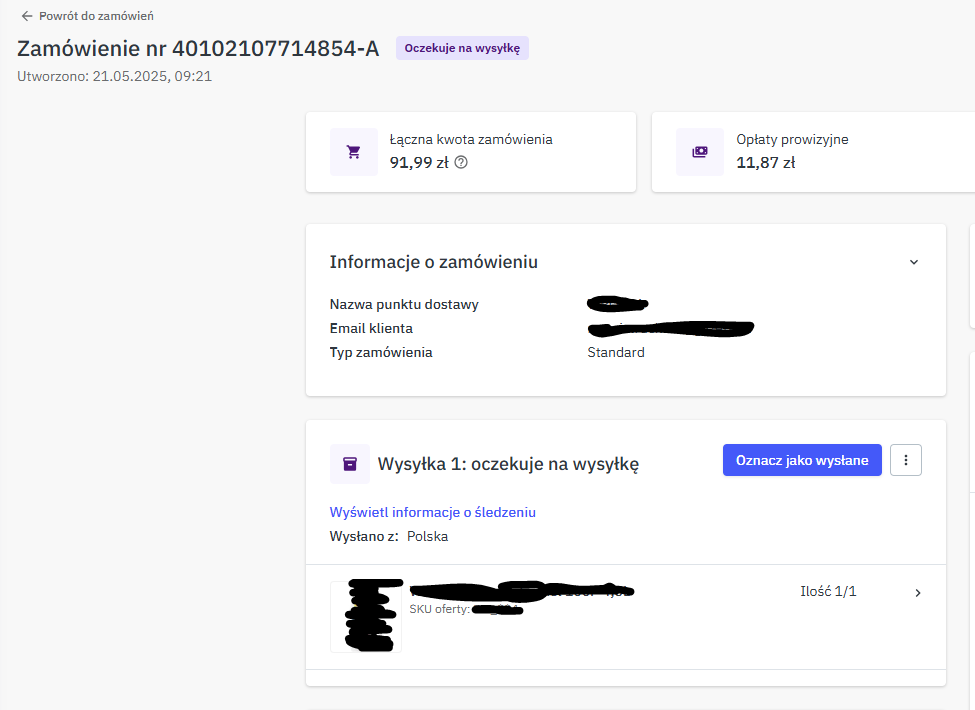This screenshot has width=975, height=710.
Task: Click the shipment box icon
Action: point(350,464)
